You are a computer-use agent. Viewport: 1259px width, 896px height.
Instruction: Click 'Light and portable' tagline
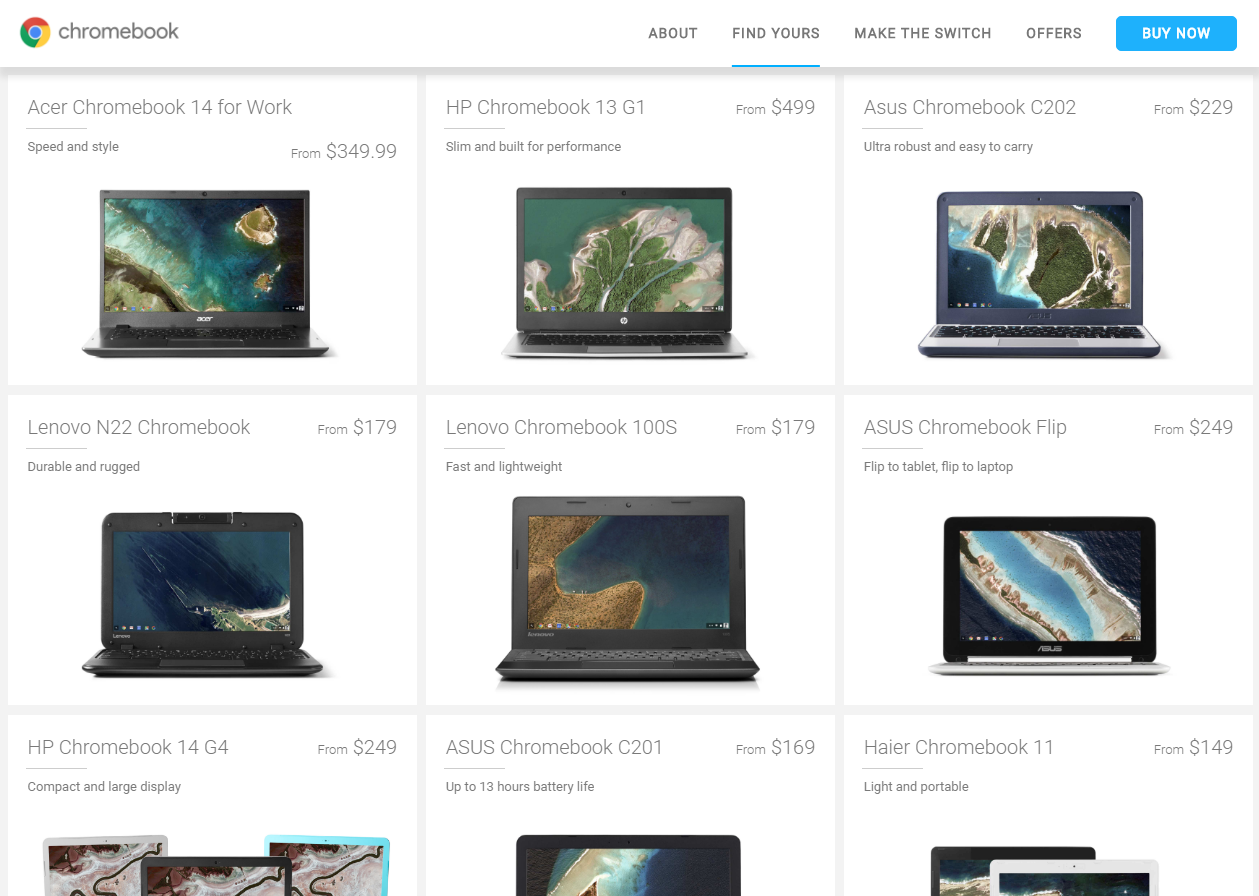(x=916, y=787)
